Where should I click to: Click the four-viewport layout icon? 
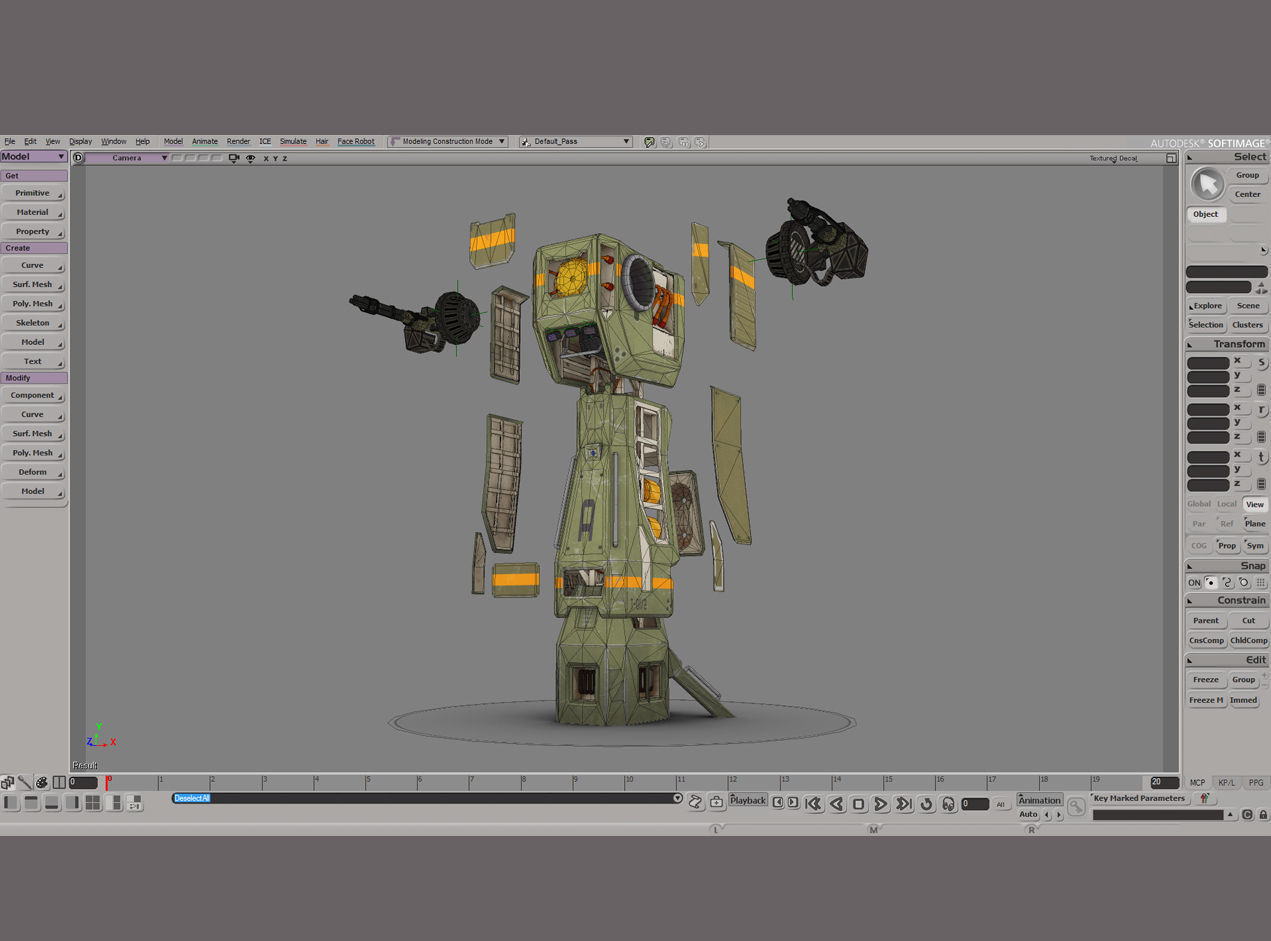[x=93, y=802]
